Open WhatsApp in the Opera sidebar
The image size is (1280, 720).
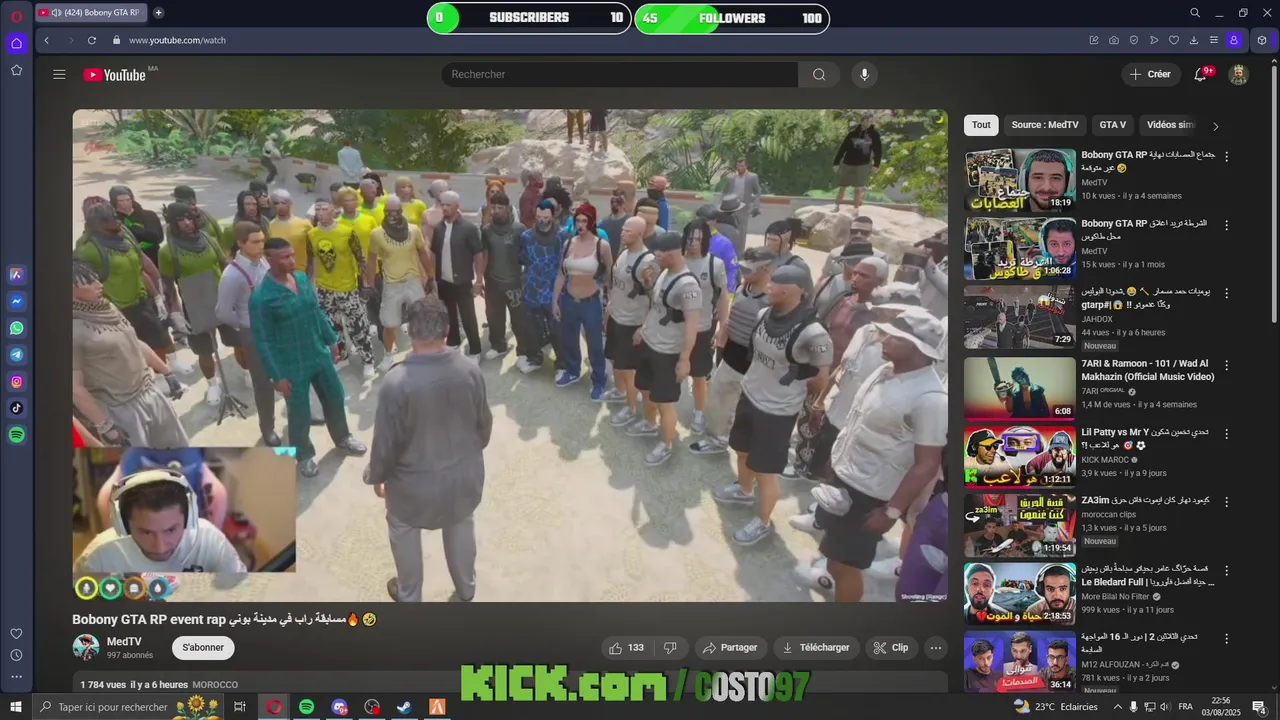tap(16, 328)
